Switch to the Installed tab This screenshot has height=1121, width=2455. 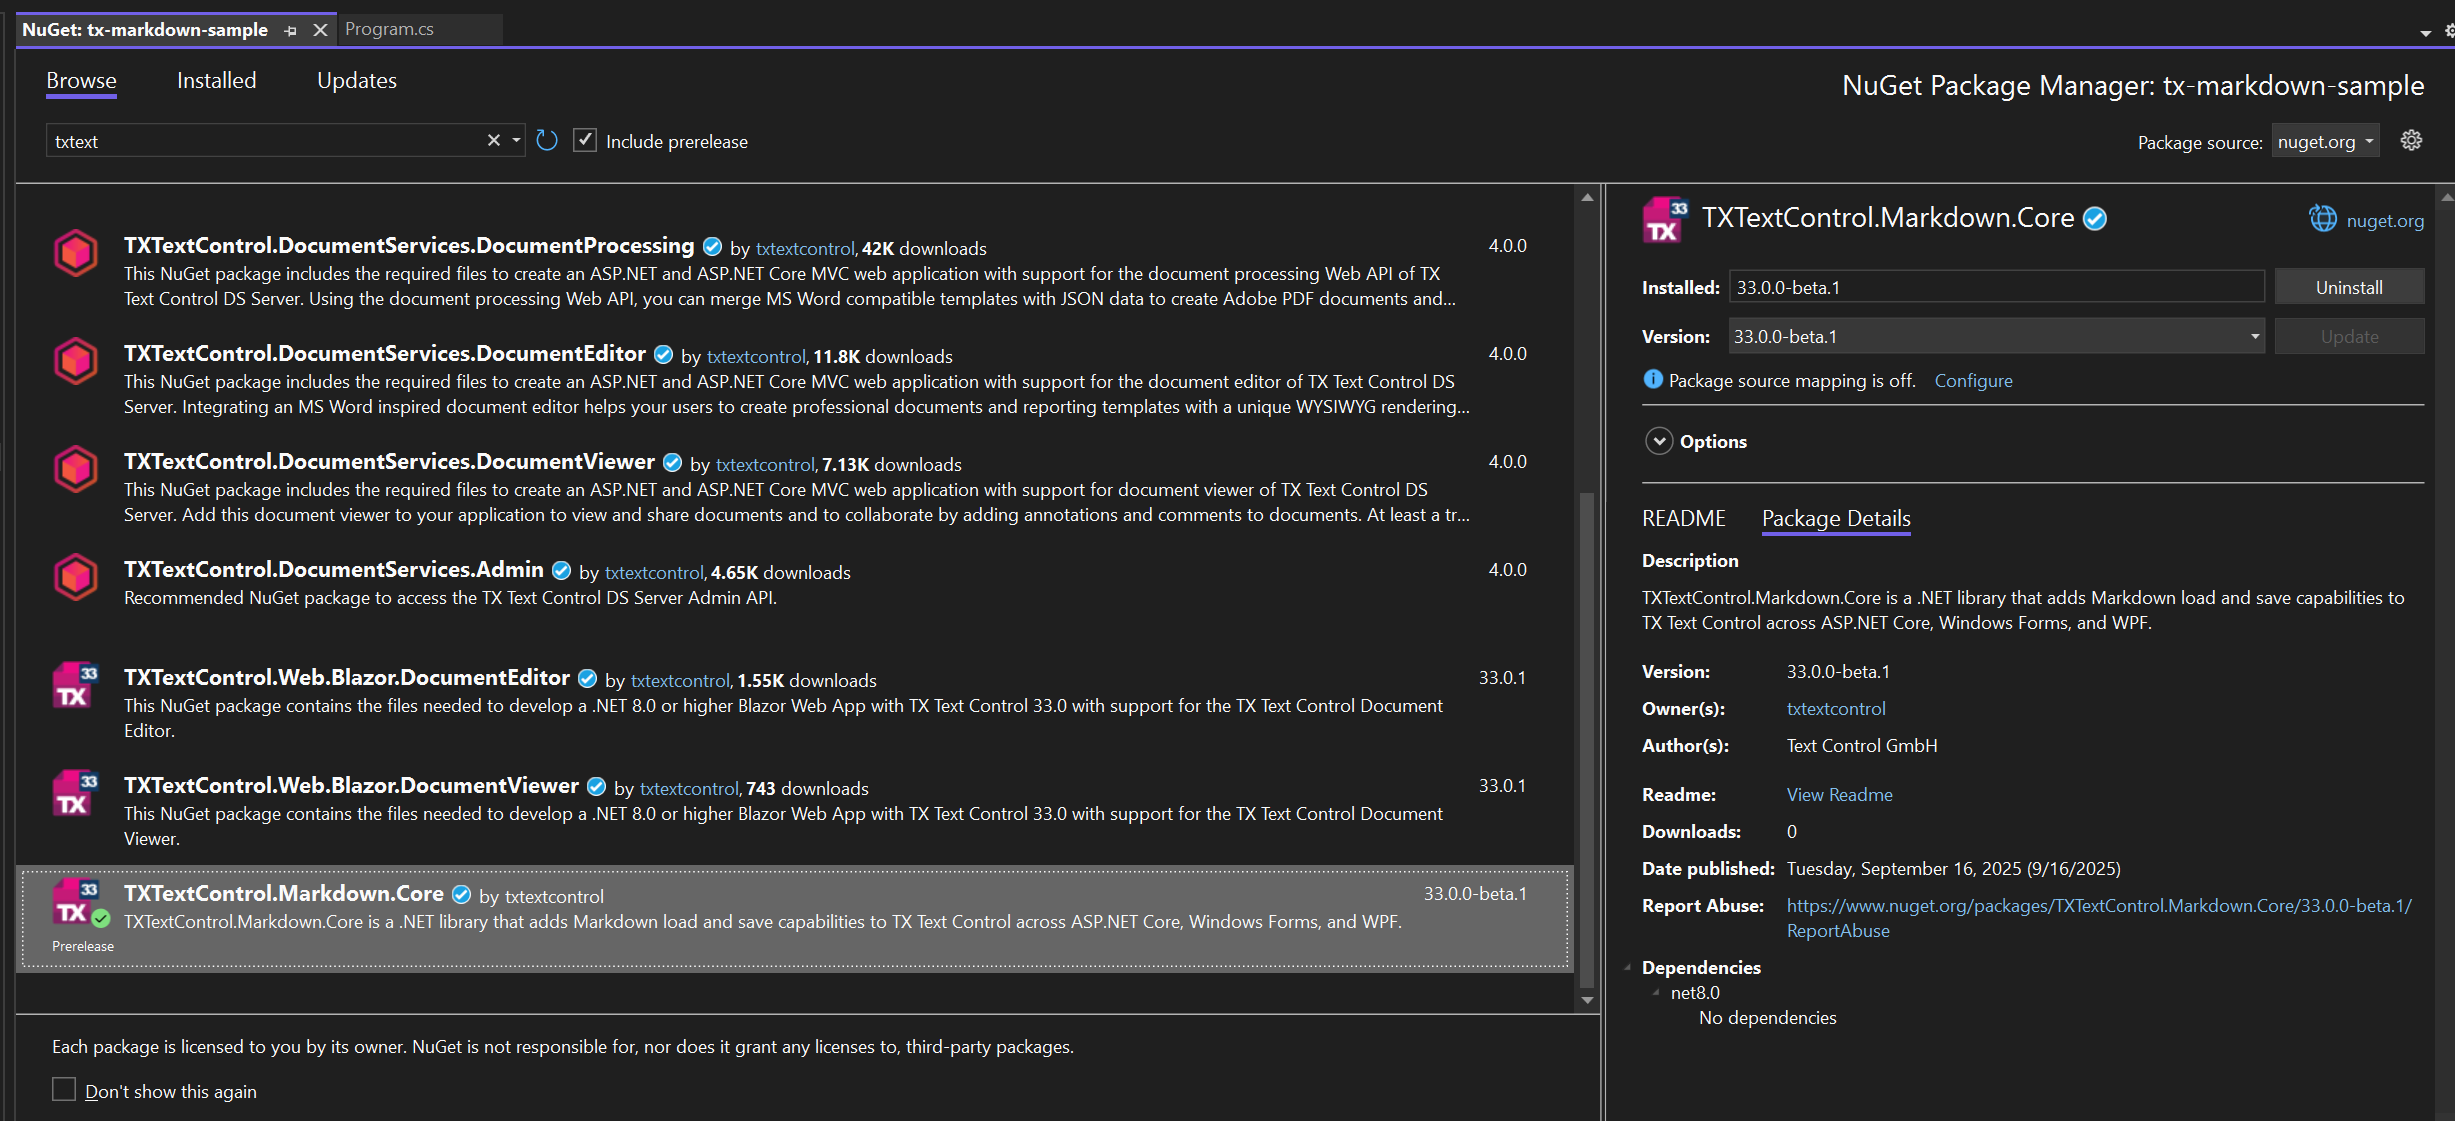216,80
